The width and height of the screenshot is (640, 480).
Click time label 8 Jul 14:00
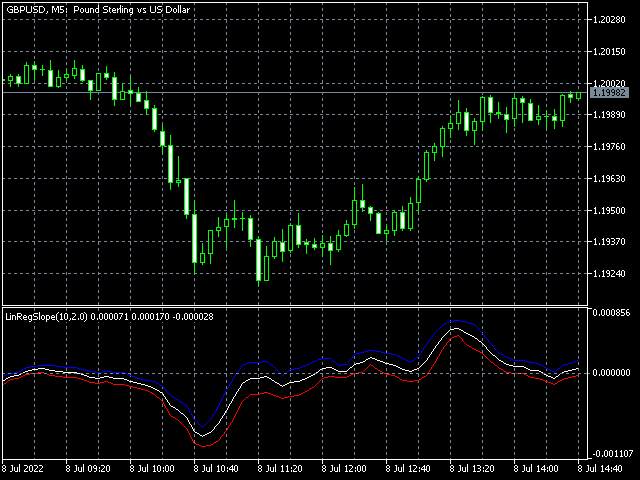click(x=536, y=468)
